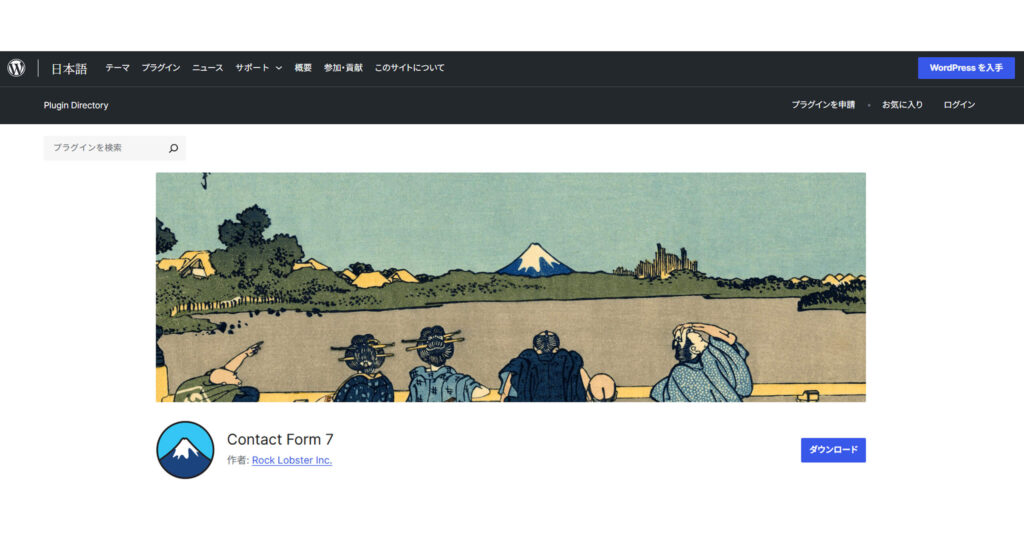1024x536 pixels.
Task: Open the Rock Lobster Inc. author link
Action: pos(292,460)
